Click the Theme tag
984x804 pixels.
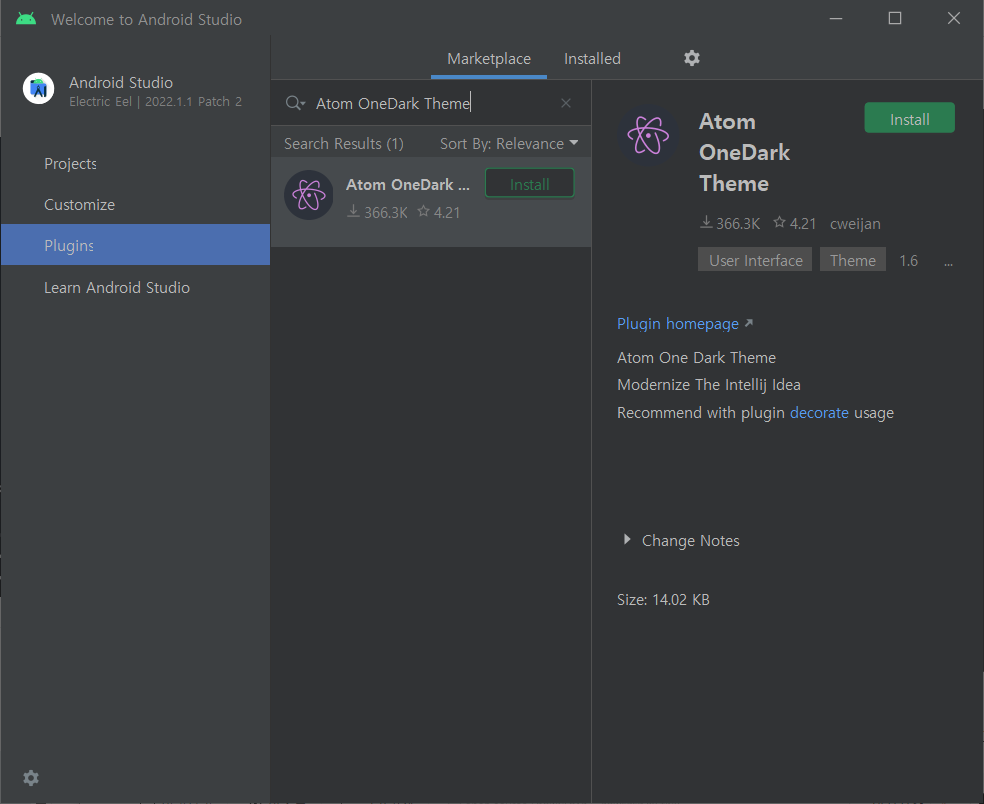[x=852, y=260]
